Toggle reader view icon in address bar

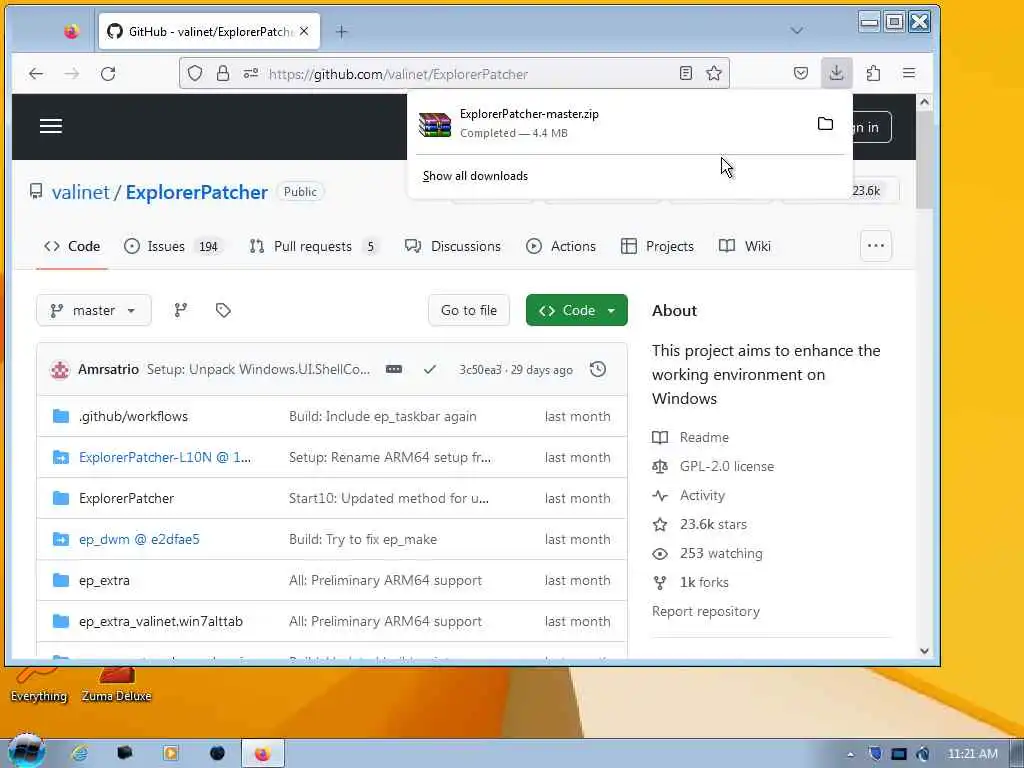click(x=686, y=74)
